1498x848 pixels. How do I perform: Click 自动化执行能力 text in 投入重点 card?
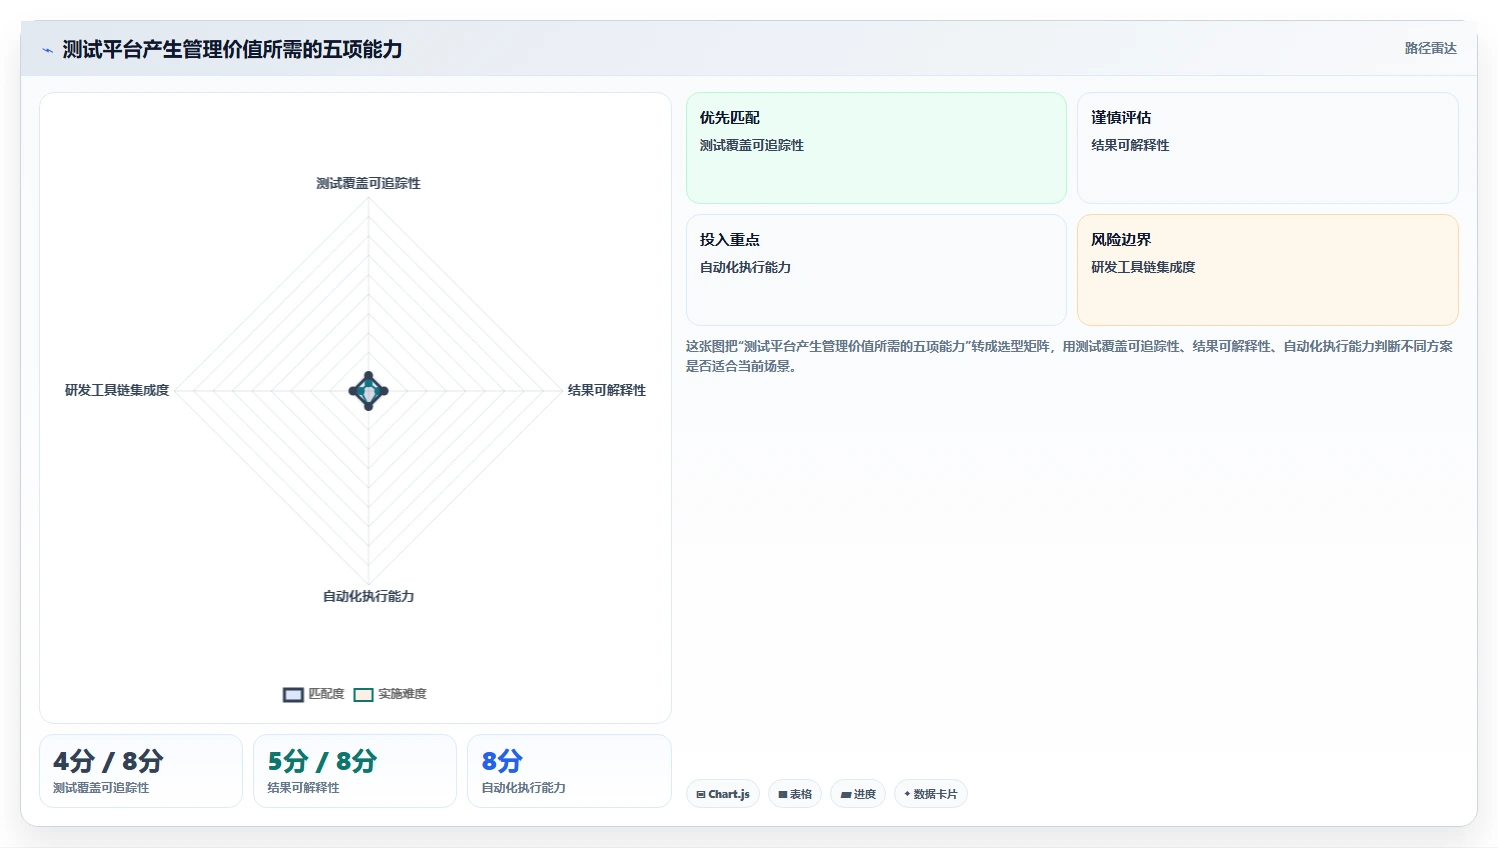click(745, 267)
